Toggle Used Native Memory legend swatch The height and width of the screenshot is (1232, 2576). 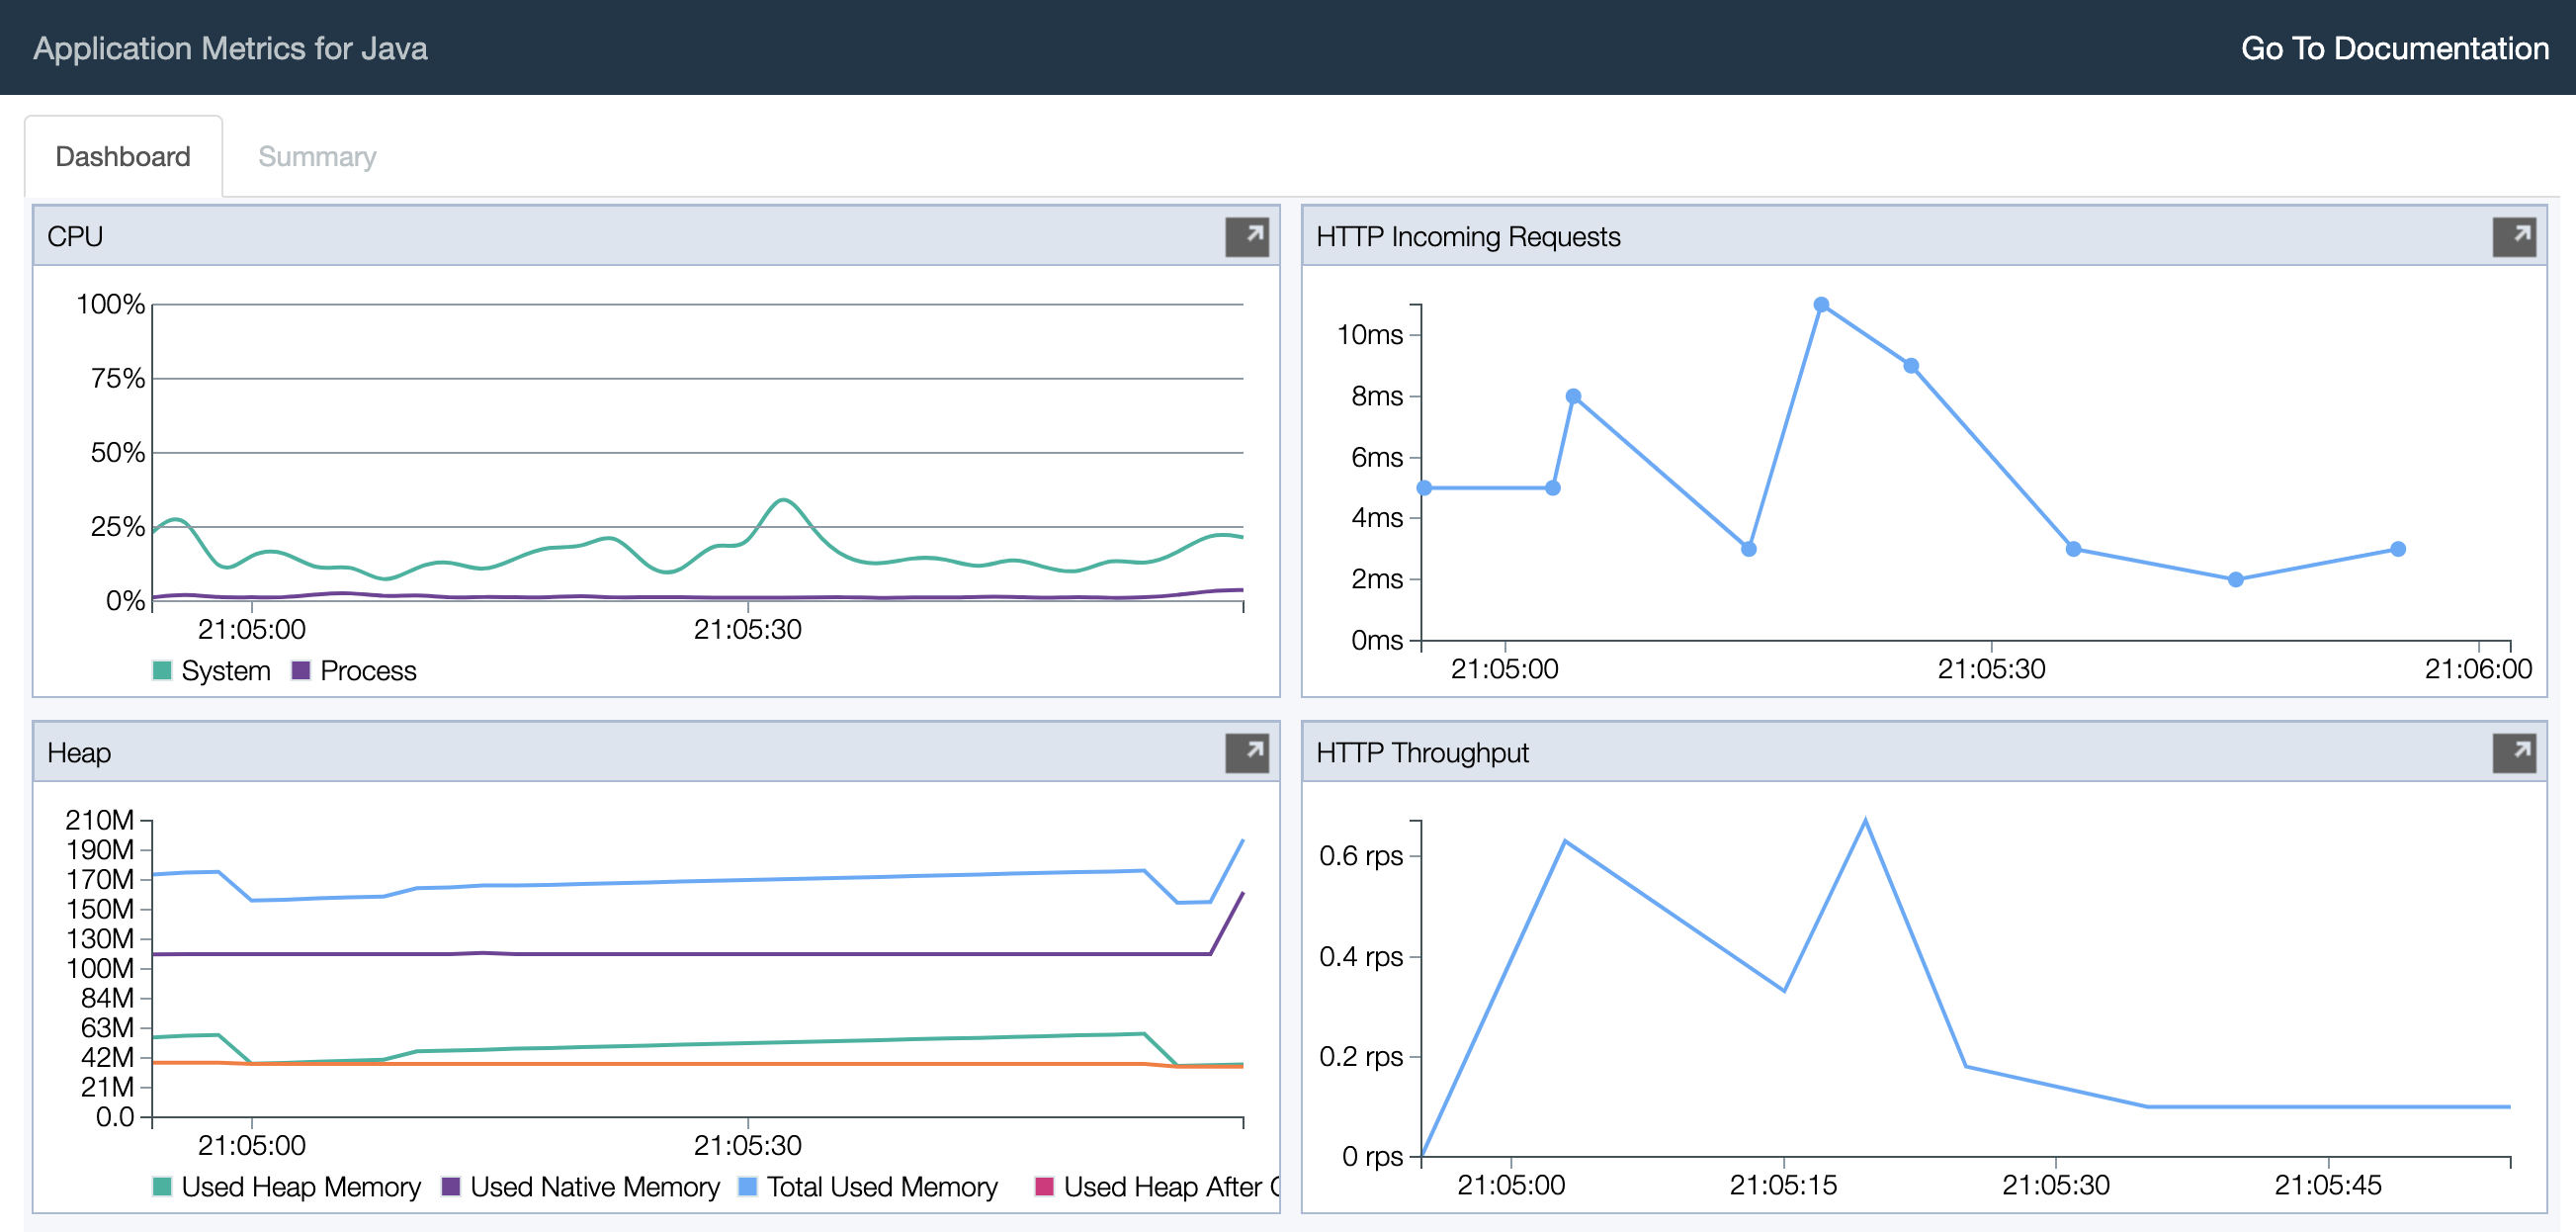click(451, 1186)
